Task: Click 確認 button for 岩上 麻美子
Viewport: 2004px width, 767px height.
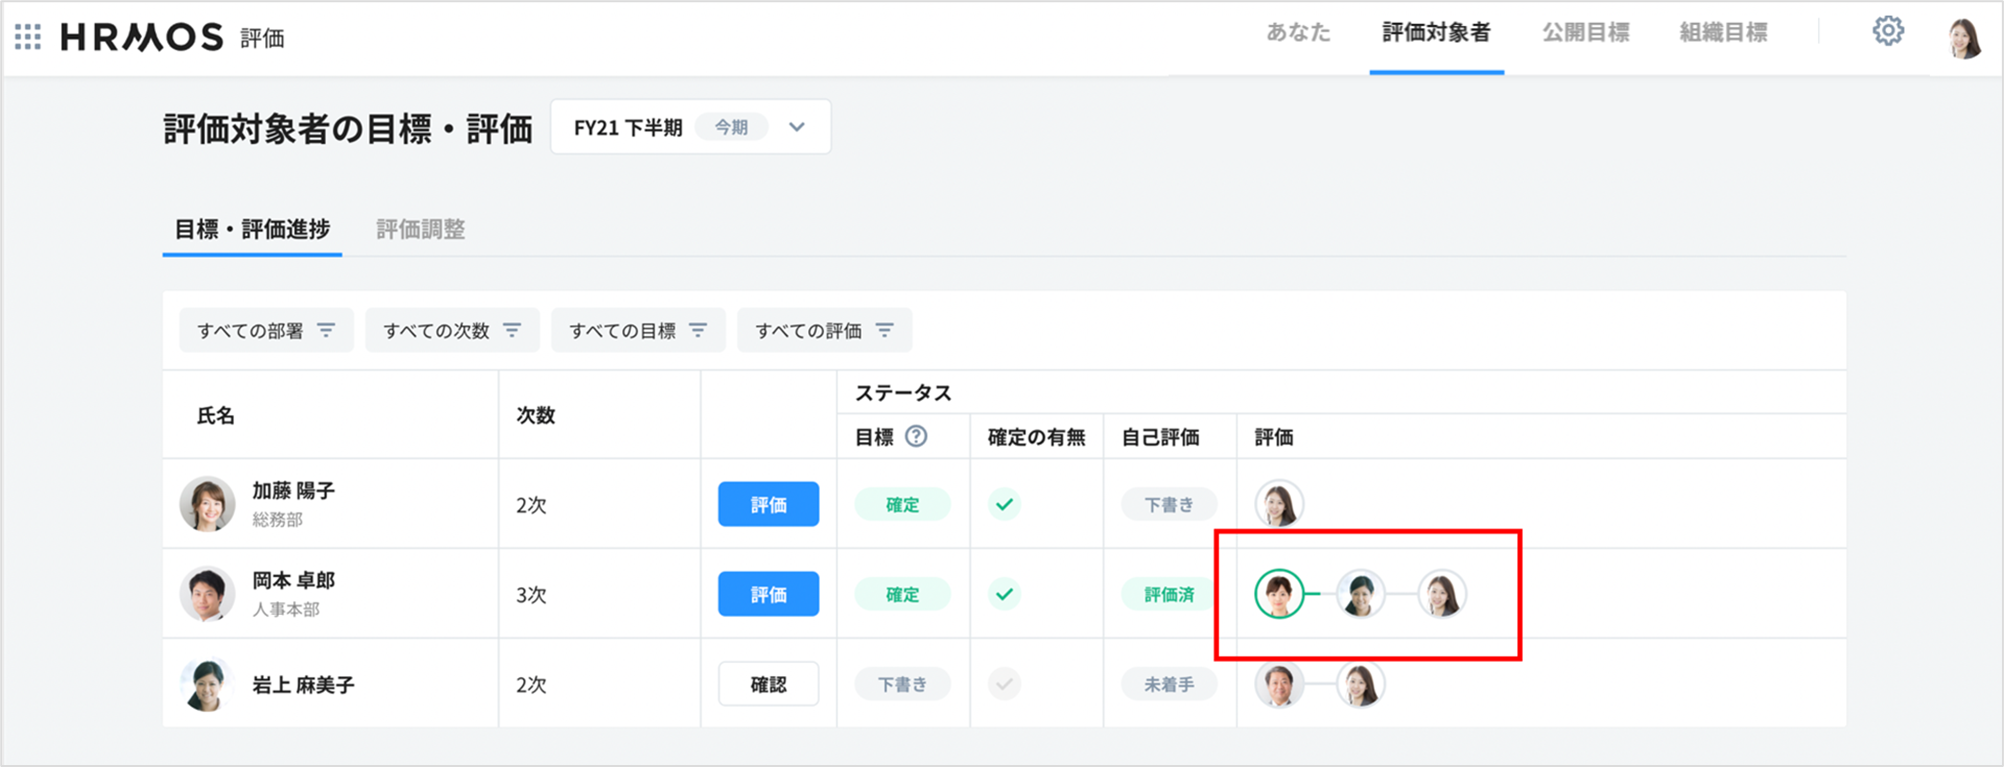Action: 768,685
